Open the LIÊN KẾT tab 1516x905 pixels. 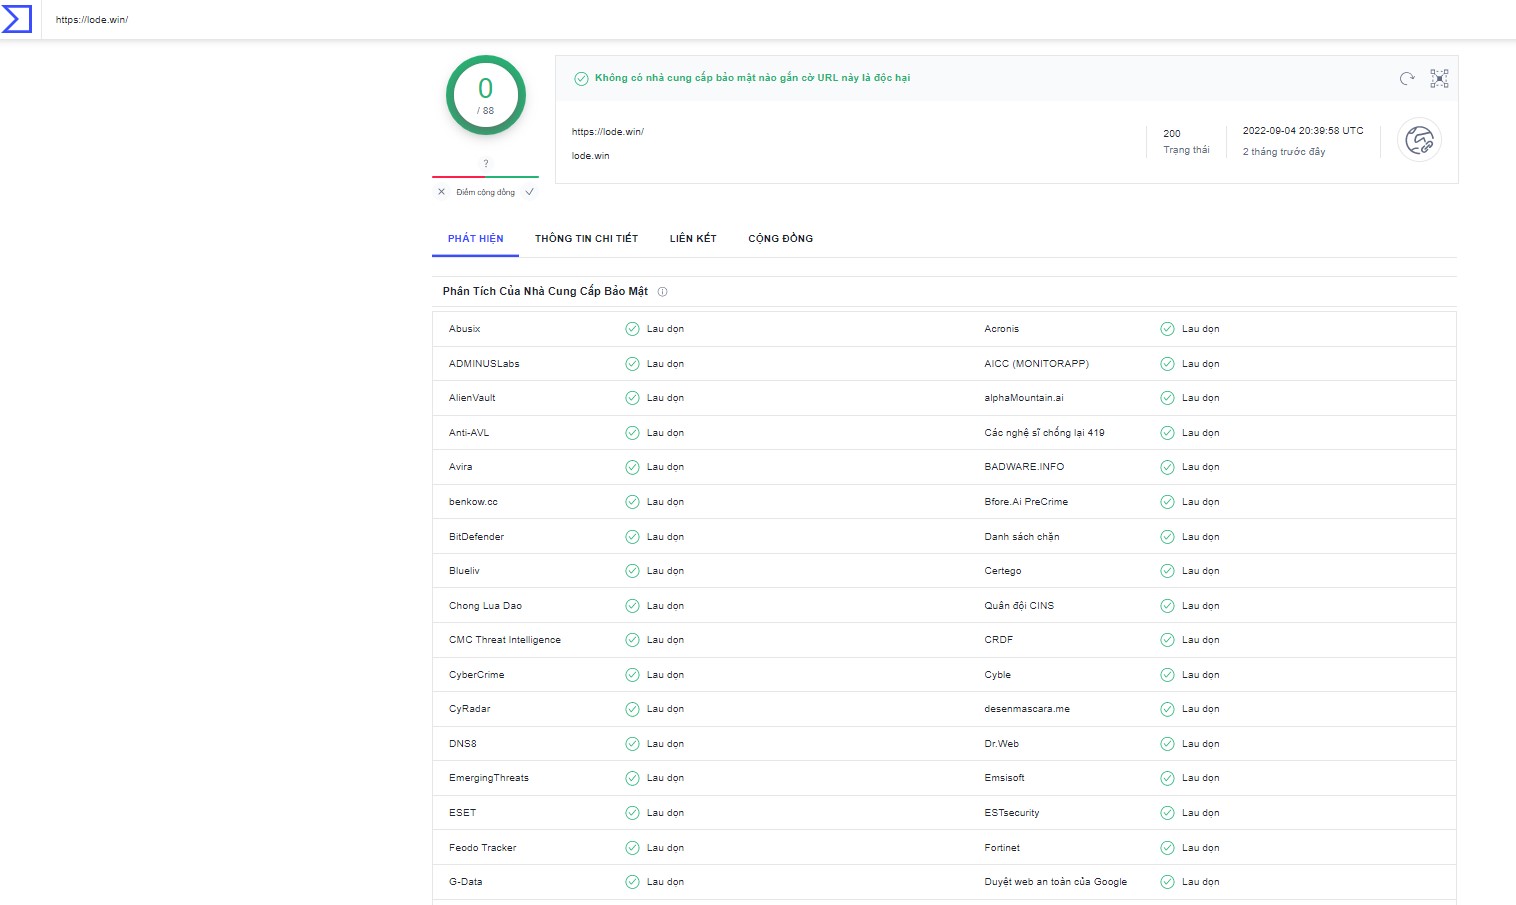(x=693, y=239)
